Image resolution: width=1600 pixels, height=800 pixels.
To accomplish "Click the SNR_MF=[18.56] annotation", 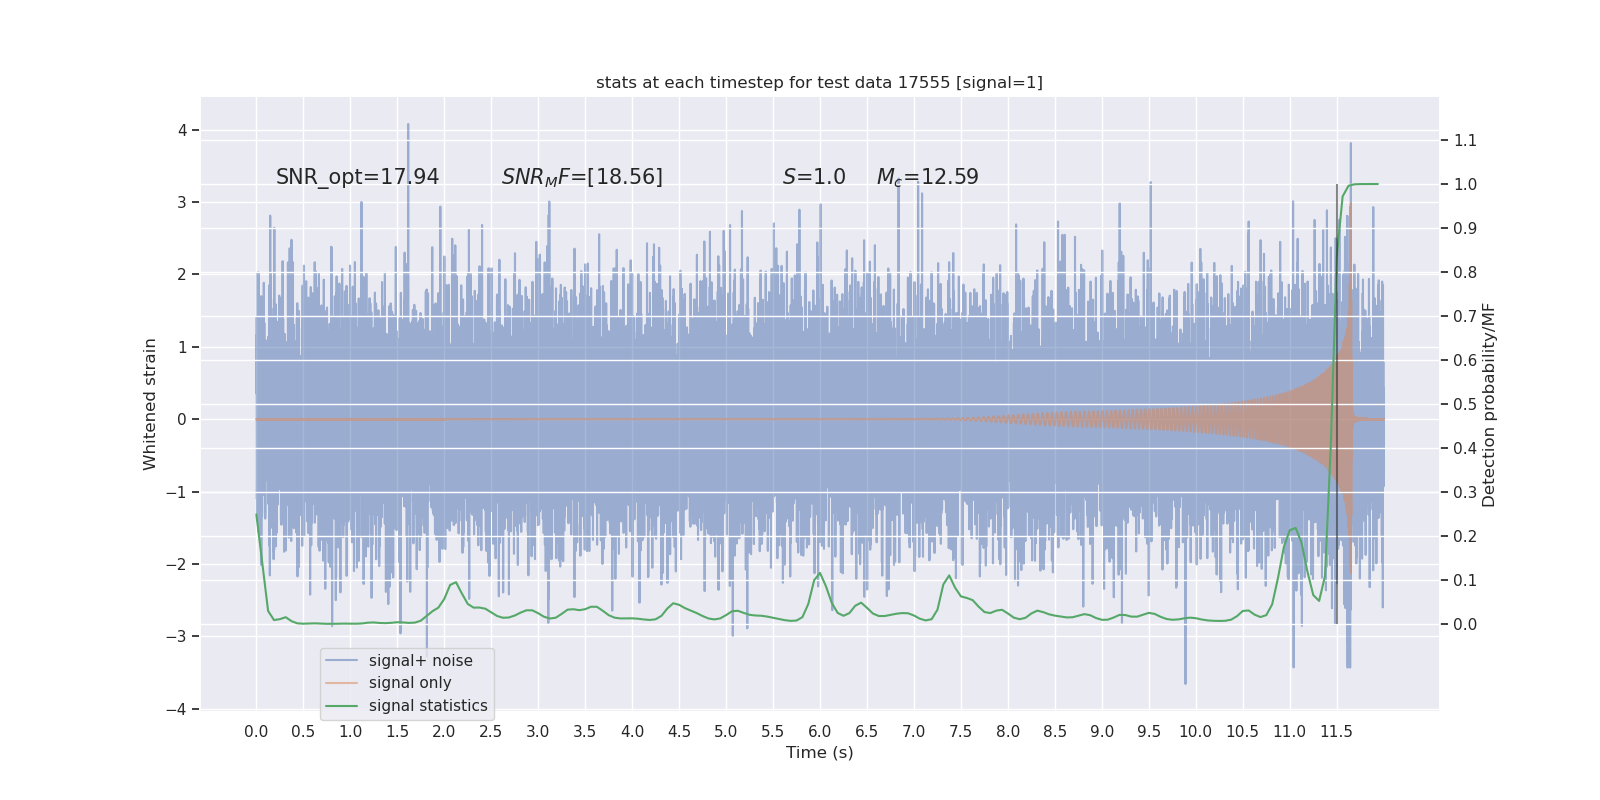I will pyautogui.click(x=582, y=177).
